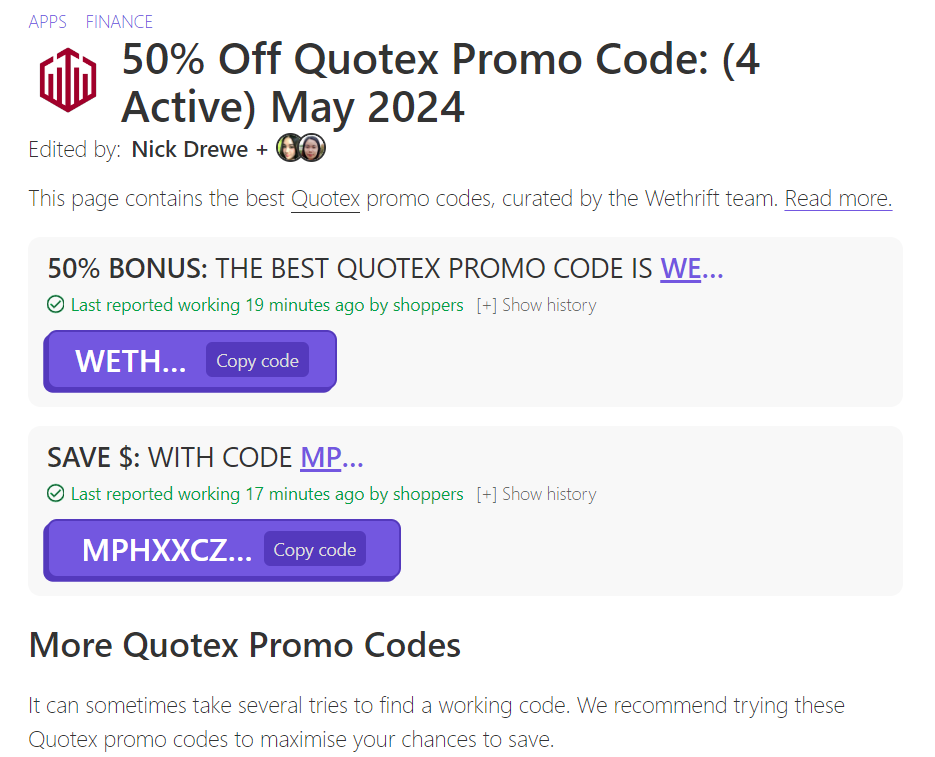The image size is (935, 757).
Task: Click the first editor avatar photo
Action: click(x=289, y=148)
